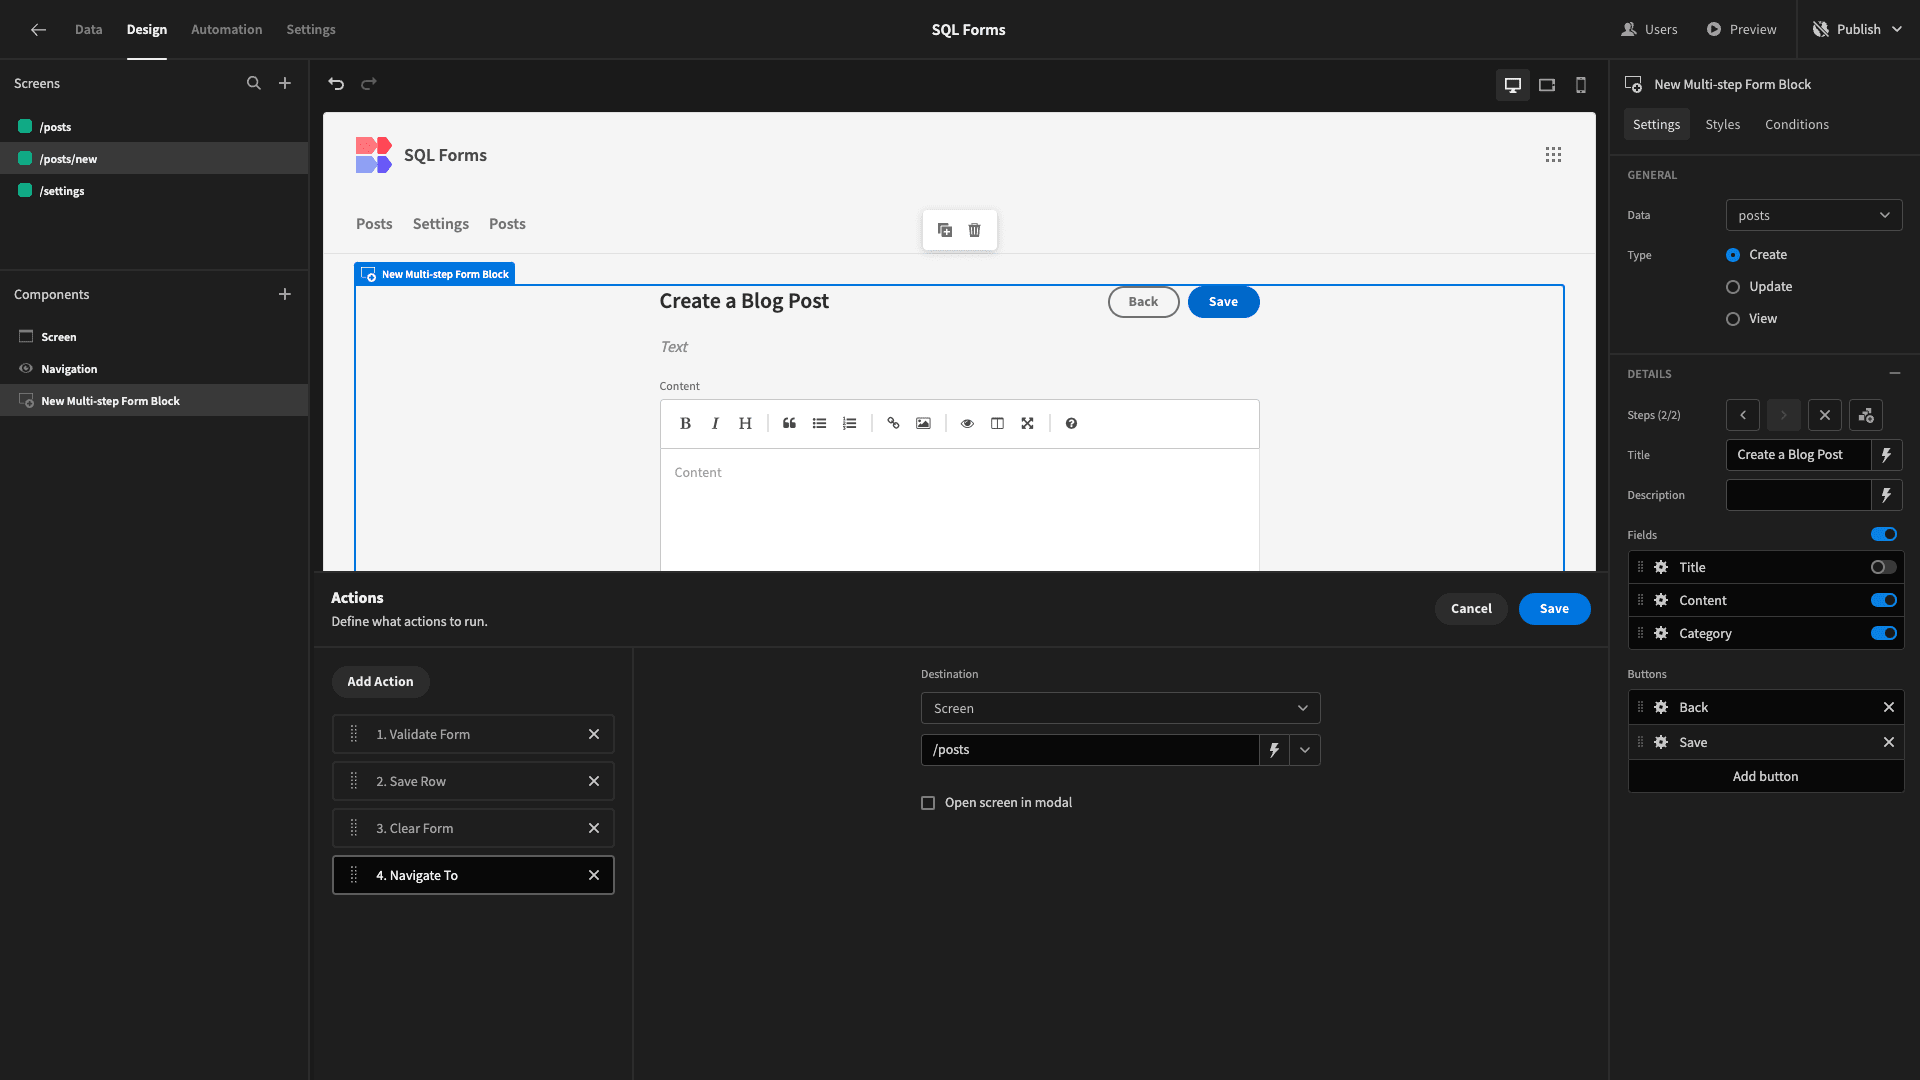This screenshot has width=1920, height=1080.
Task: Toggle fullscreen editor mode
Action: (1027, 424)
